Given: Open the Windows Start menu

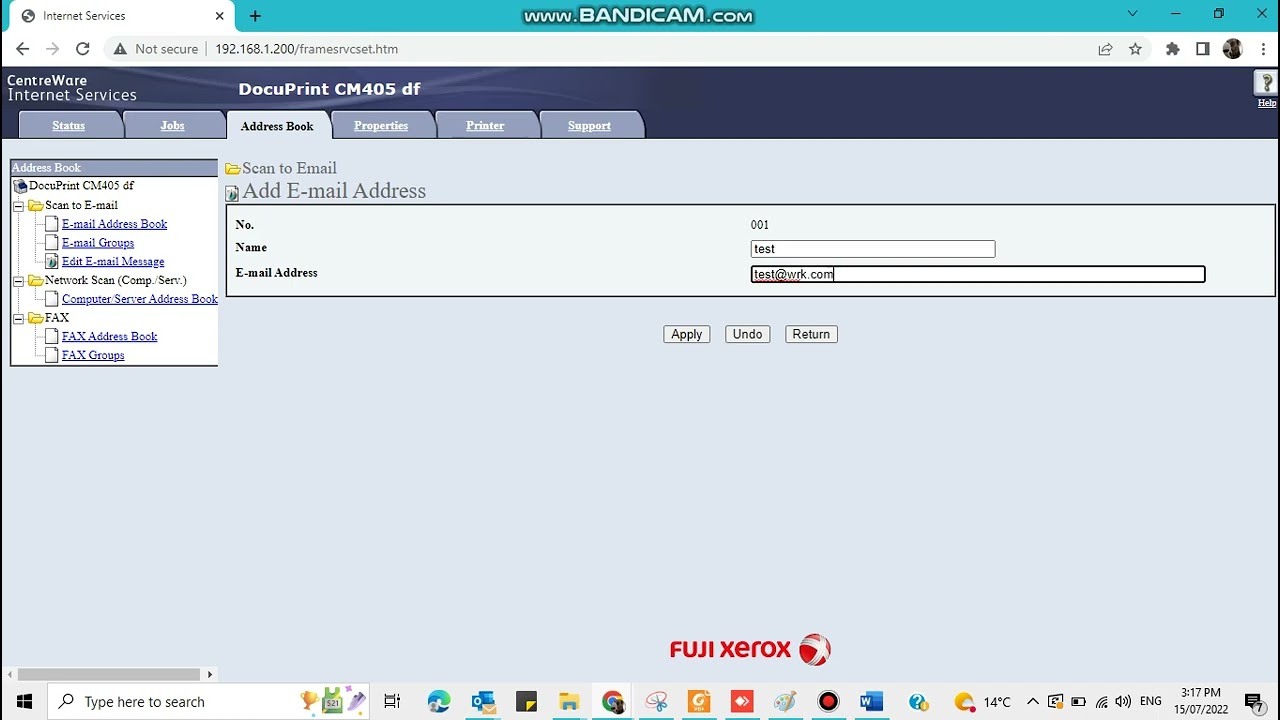Looking at the screenshot, I should [24, 702].
